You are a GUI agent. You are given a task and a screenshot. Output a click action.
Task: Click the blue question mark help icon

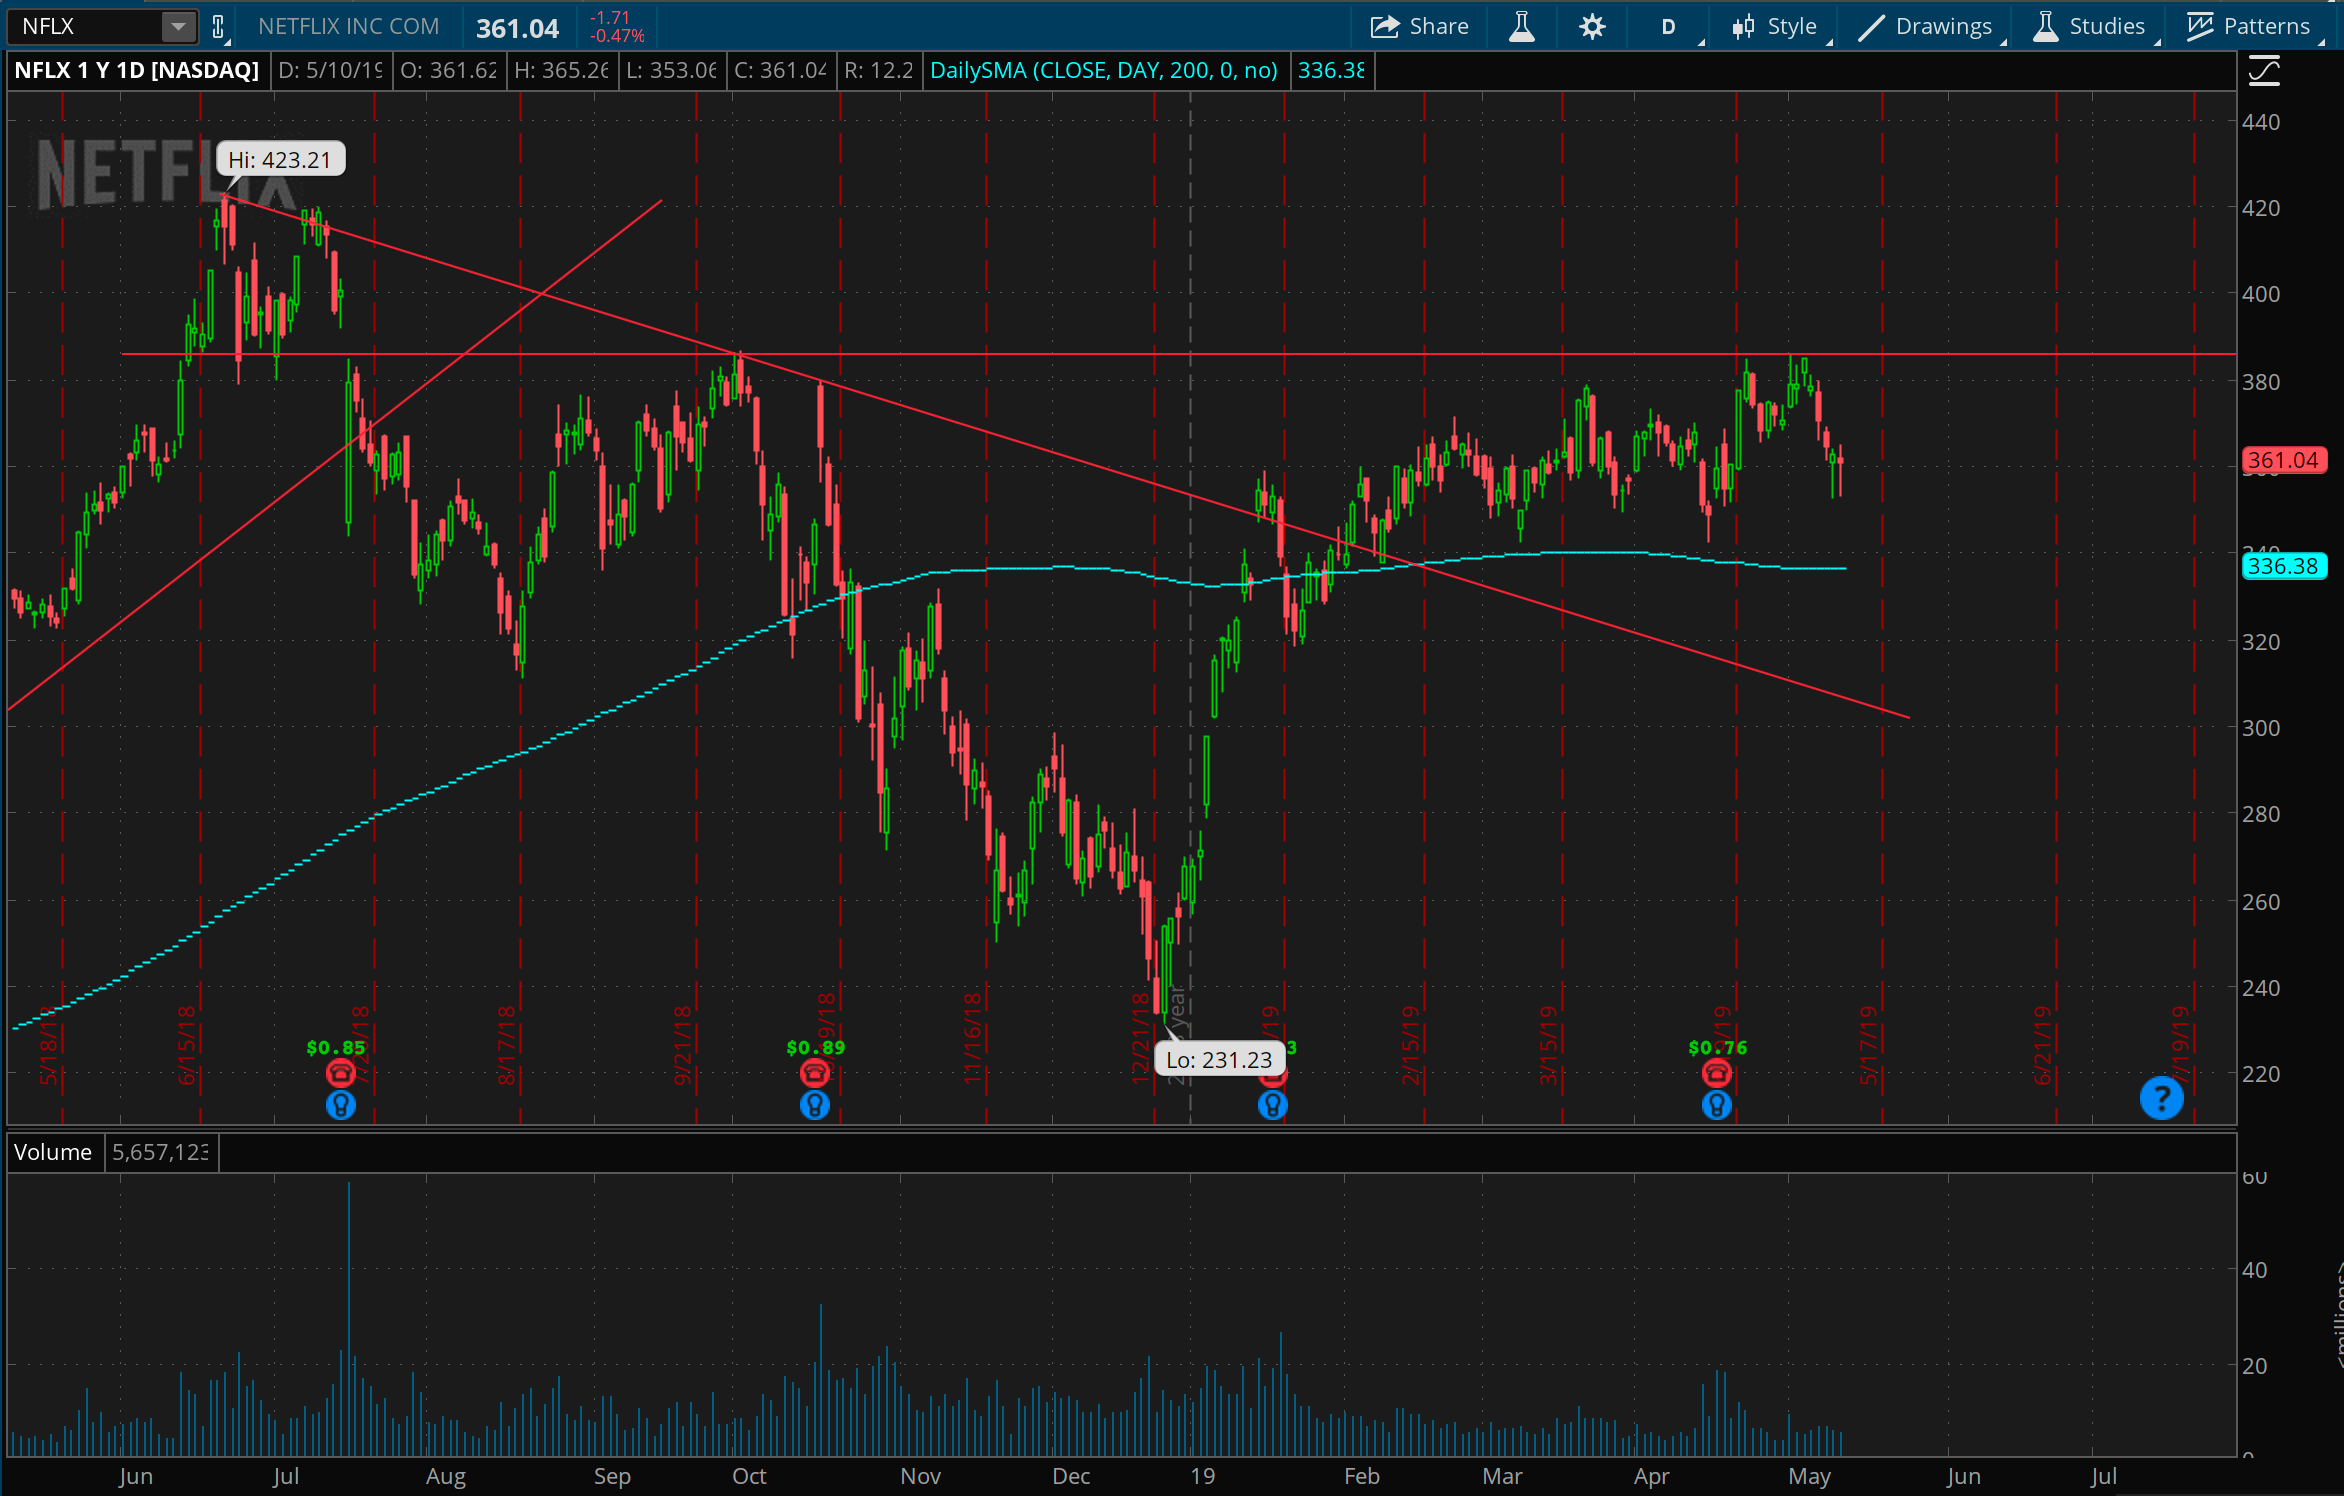pos(2161,1098)
